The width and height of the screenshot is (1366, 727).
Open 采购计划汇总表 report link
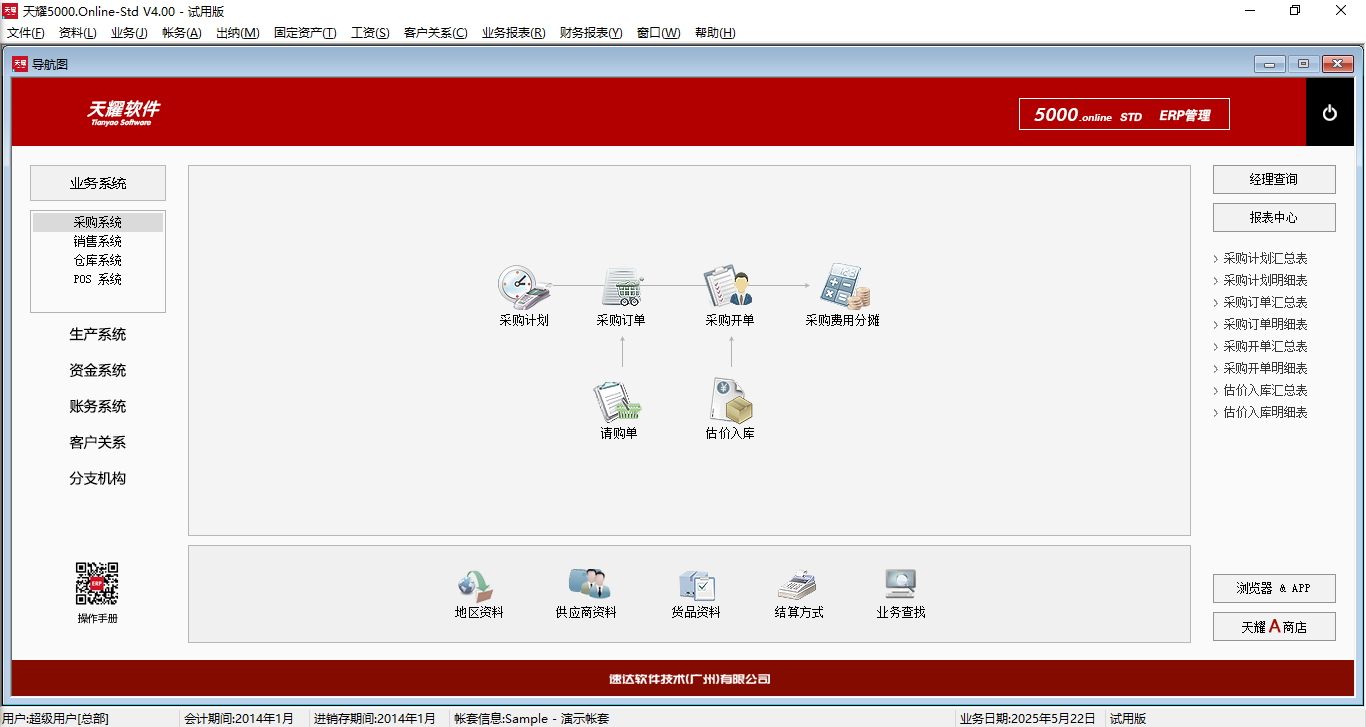coord(1265,258)
